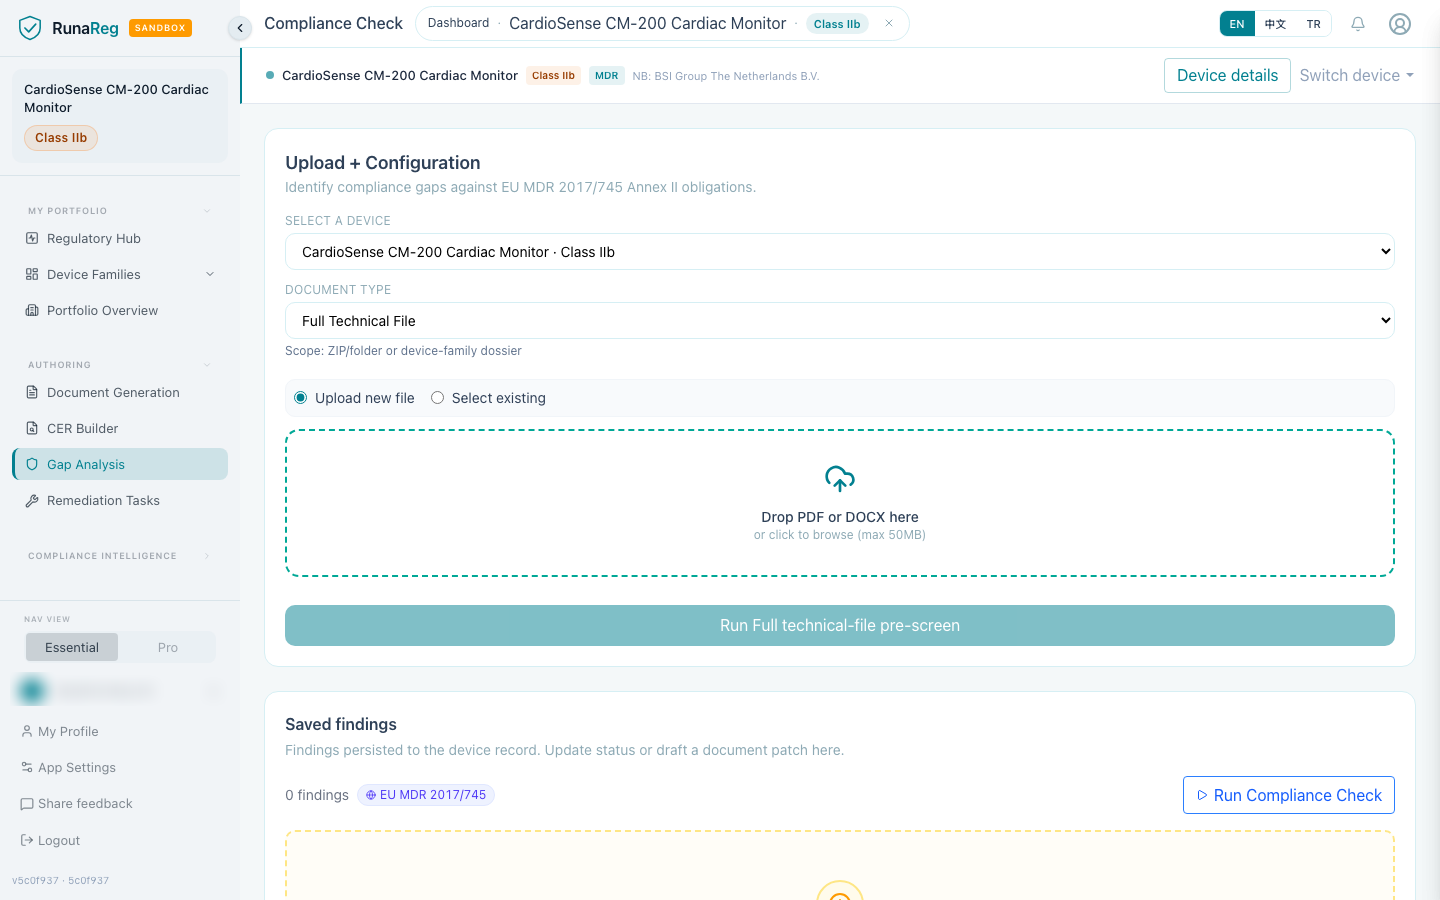Follow the Dashboard breadcrumb link
The height and width of the screenshot is (900, 1440).
pos(458,23)
